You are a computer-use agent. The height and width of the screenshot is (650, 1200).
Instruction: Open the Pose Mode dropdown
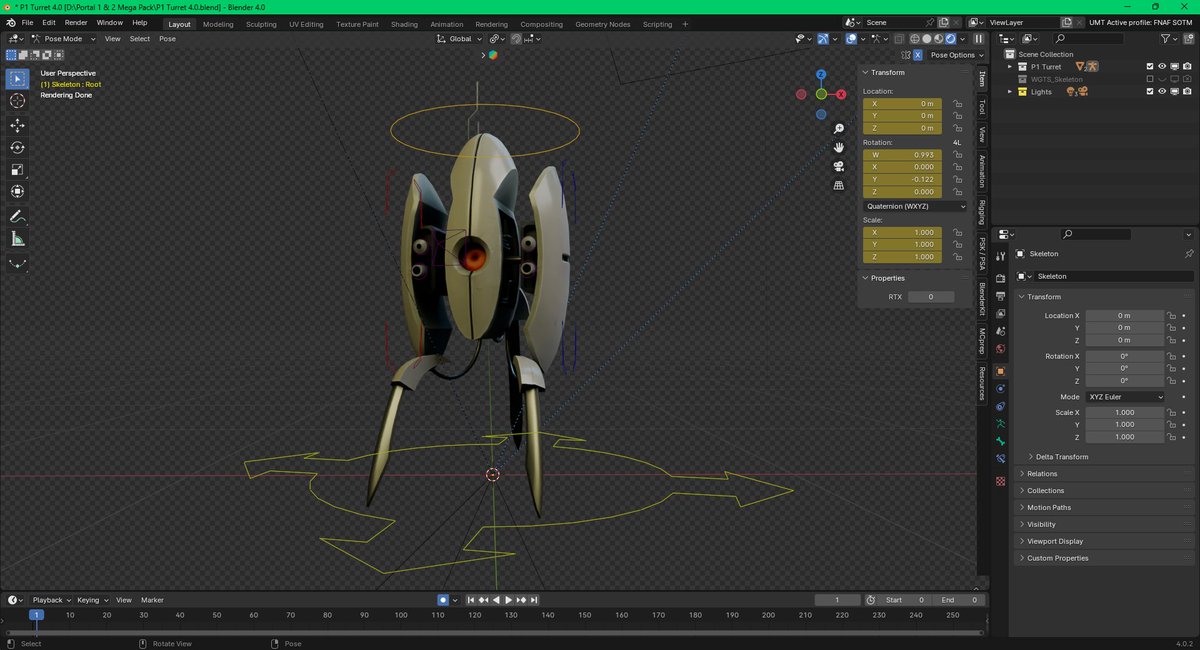62,39
